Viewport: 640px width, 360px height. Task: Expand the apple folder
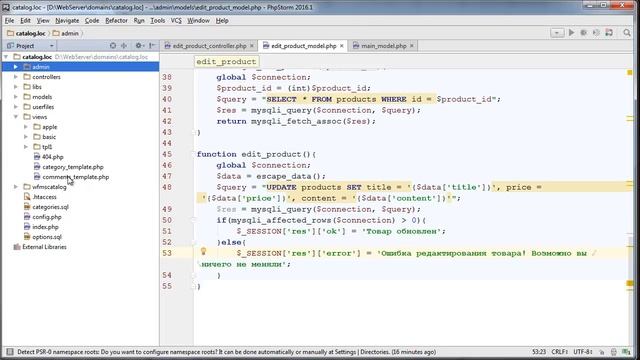coord(26,127)
